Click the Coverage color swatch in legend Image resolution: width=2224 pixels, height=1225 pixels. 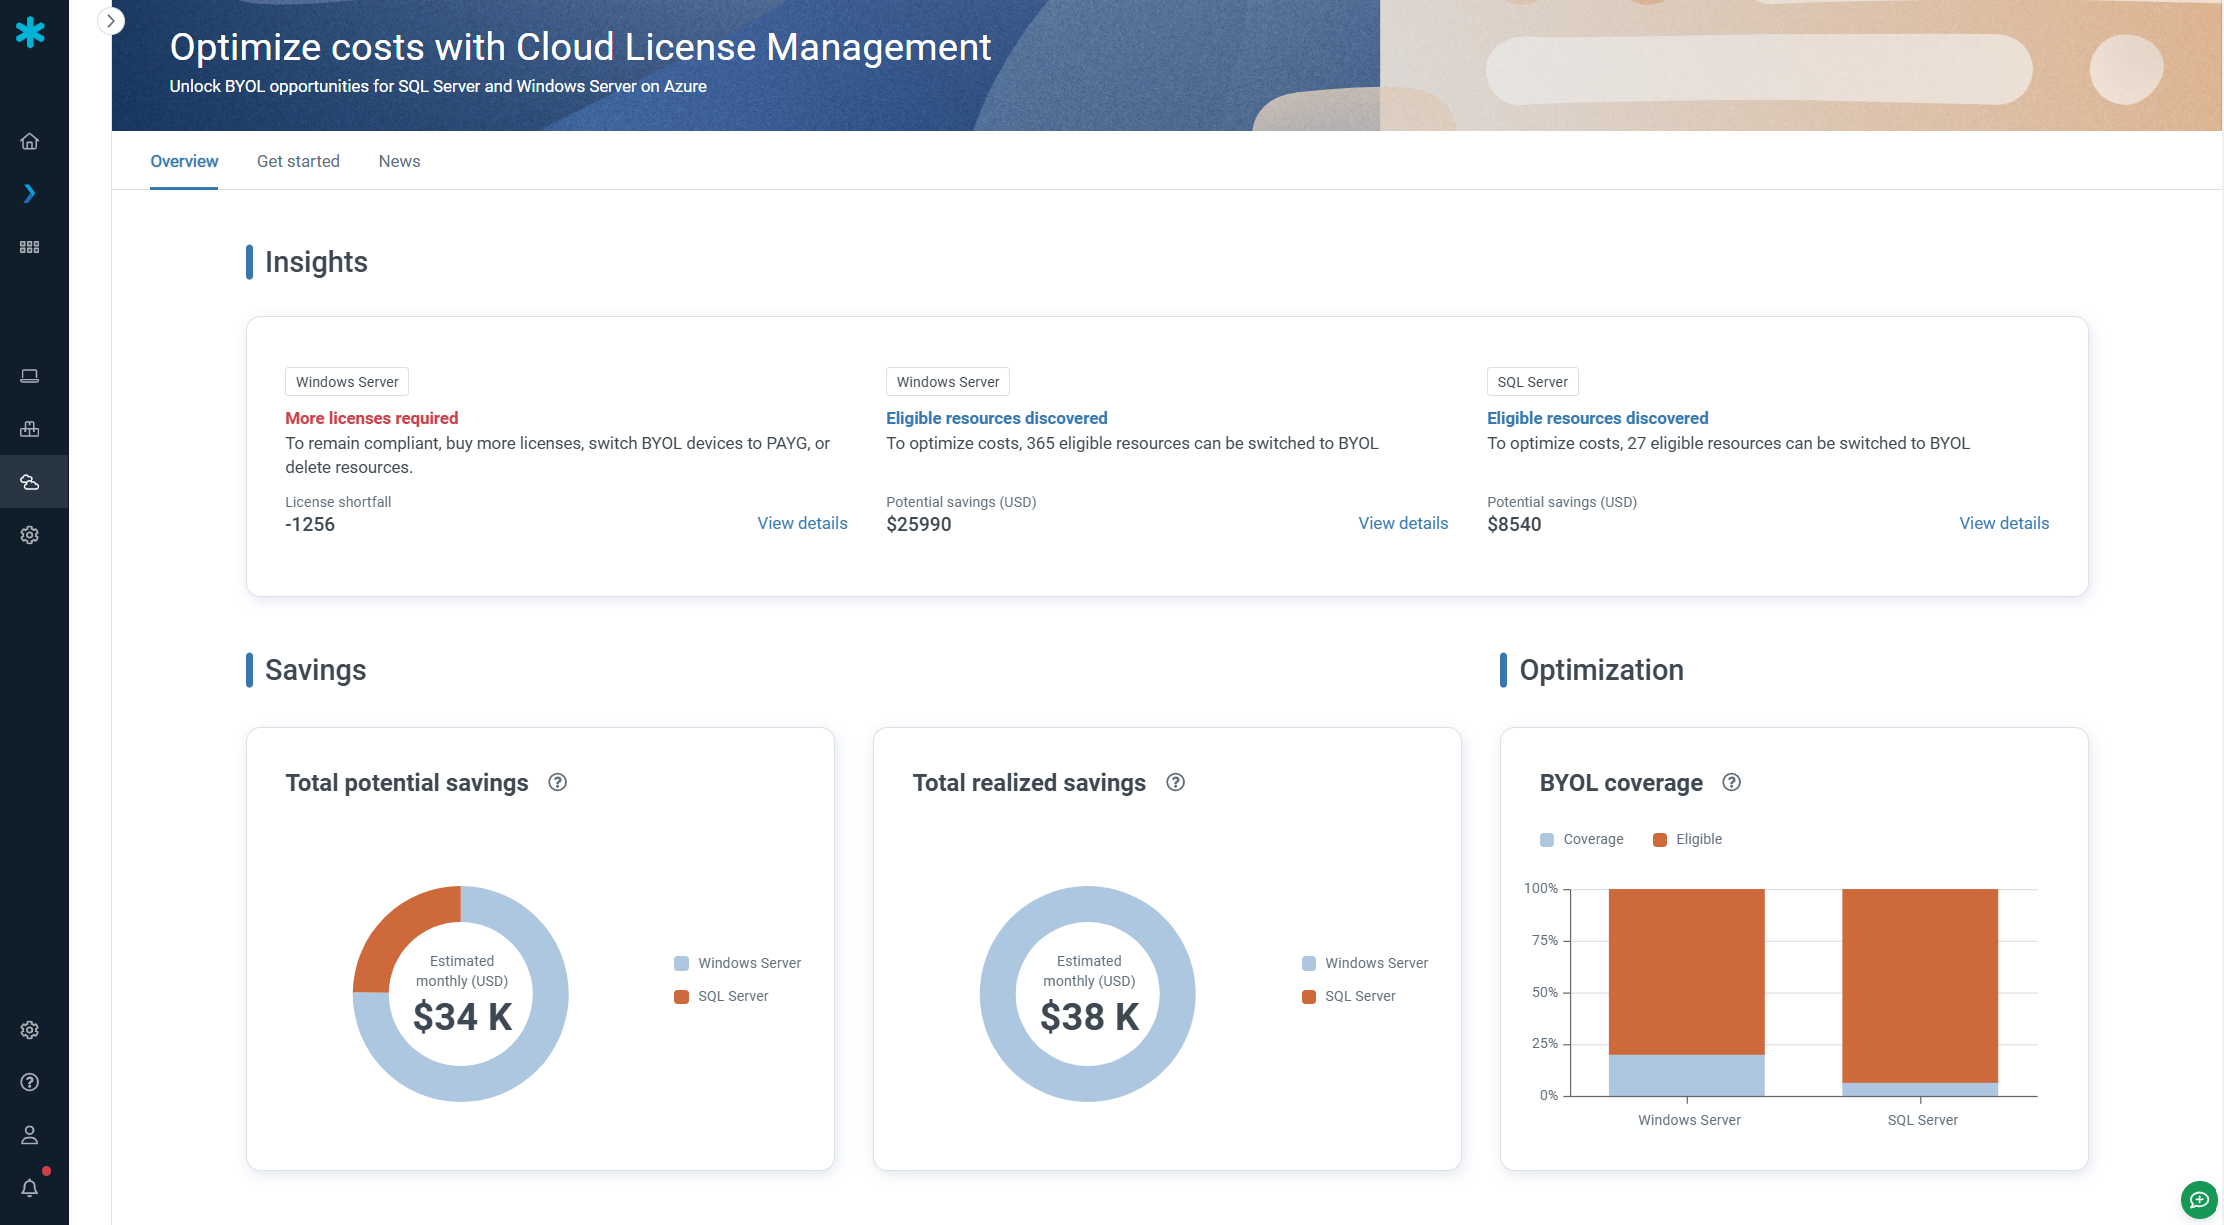[1547, 840]
